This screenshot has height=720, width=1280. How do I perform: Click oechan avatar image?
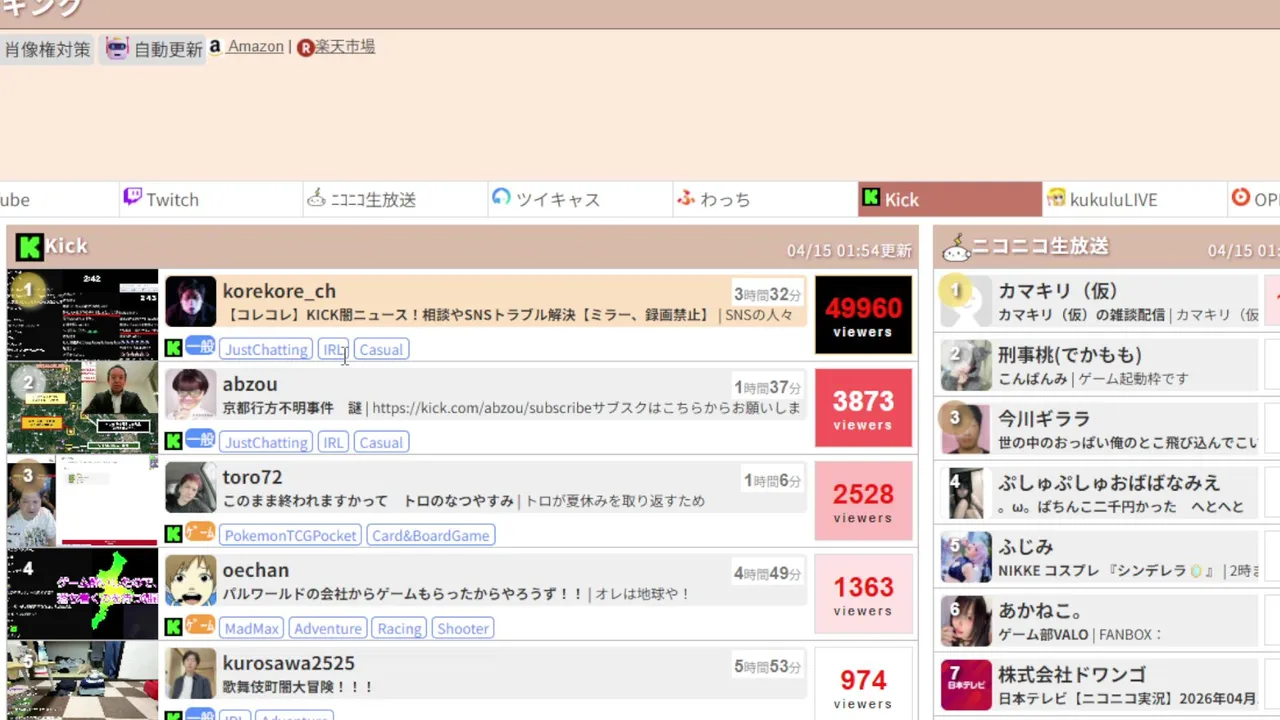point(190,580)
